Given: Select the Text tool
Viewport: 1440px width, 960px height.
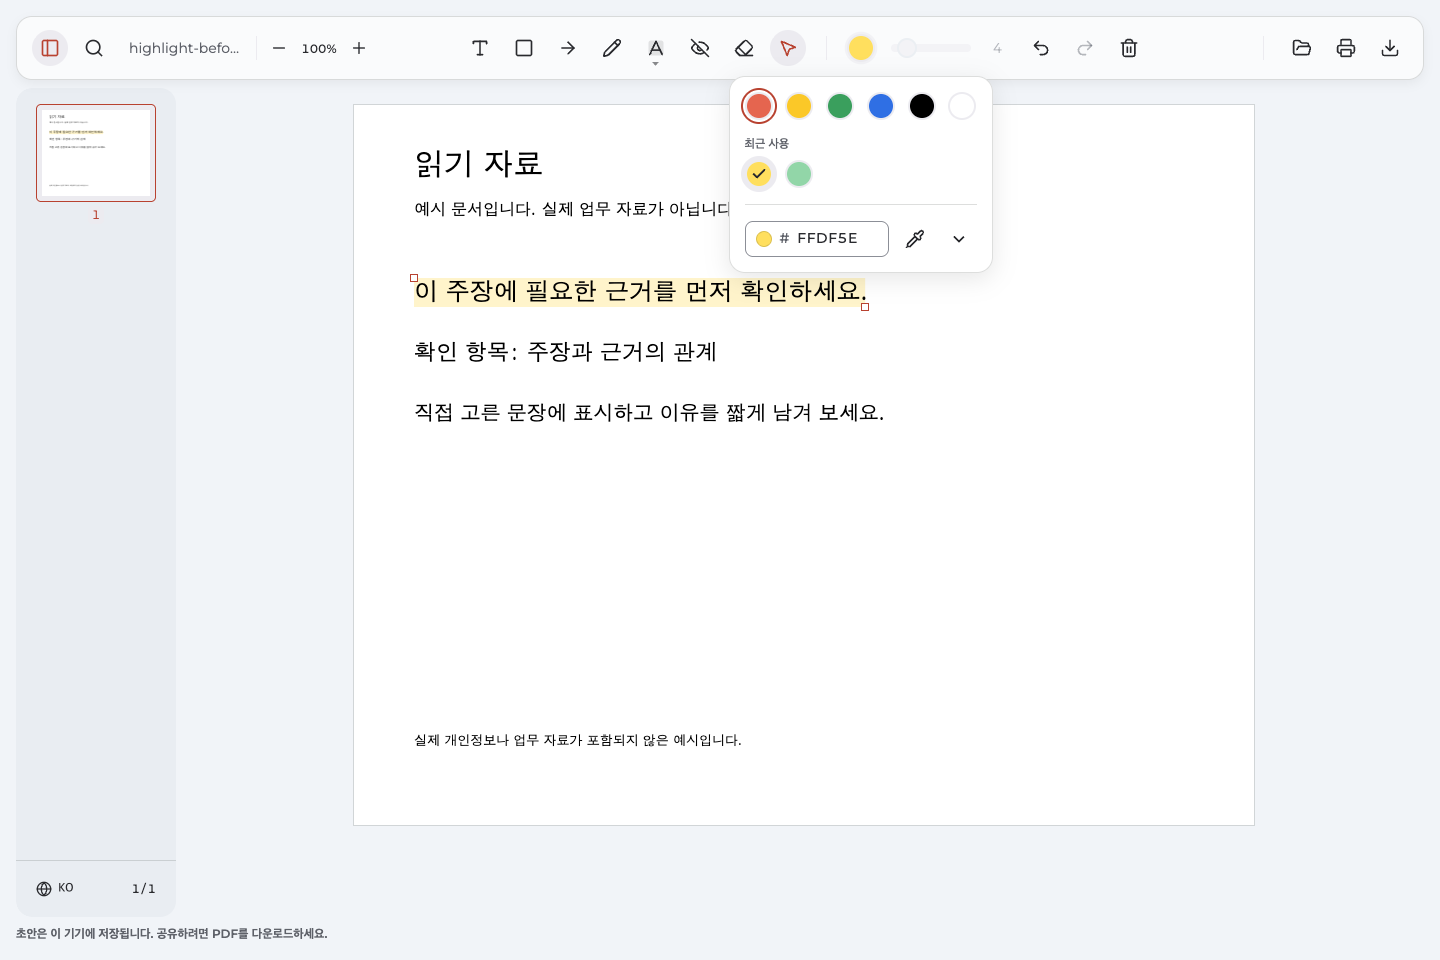Looking at the screenshot, I should point(480,48).
